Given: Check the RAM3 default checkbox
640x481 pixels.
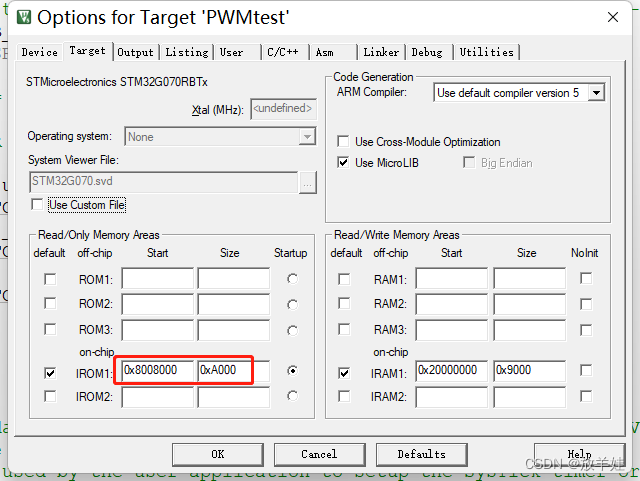Looking at the screenshot, I should [x=344, y=329].
